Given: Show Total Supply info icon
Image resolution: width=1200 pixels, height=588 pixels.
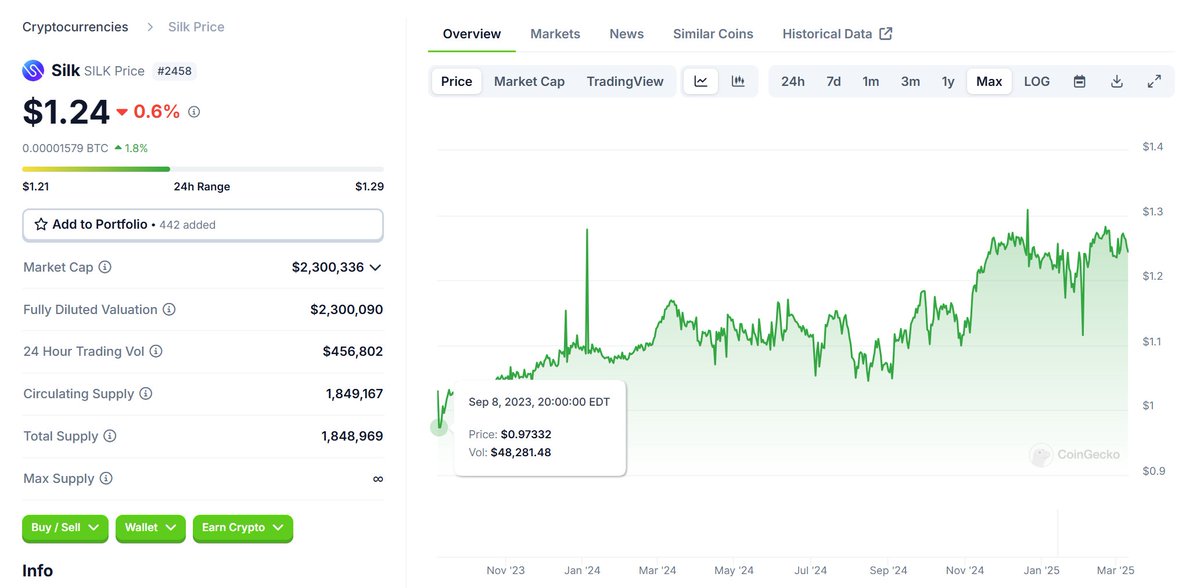Looking at the screenshot, I should click(x=110, y=436).
